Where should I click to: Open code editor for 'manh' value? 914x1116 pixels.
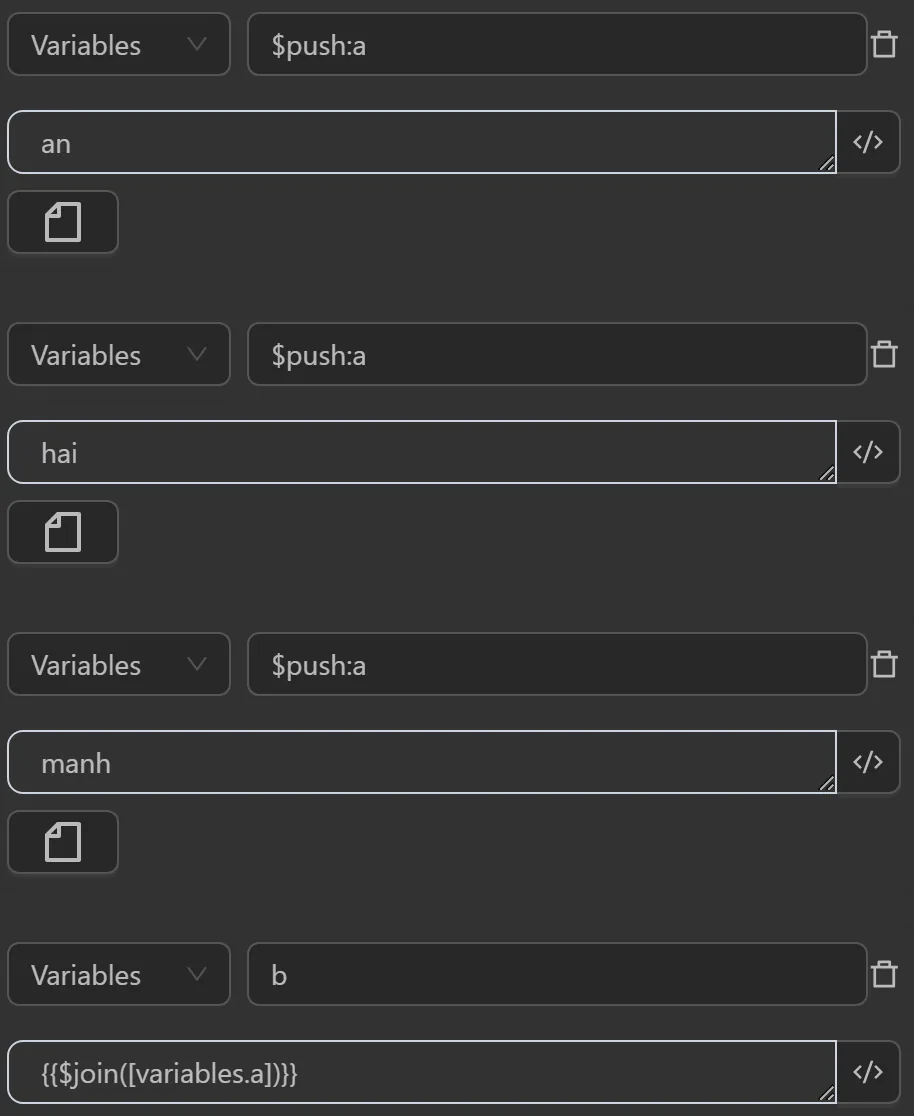[868, 762]
